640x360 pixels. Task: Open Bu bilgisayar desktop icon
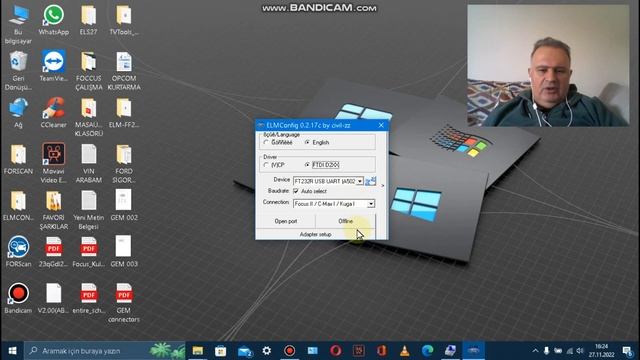[x=18, y=24]
